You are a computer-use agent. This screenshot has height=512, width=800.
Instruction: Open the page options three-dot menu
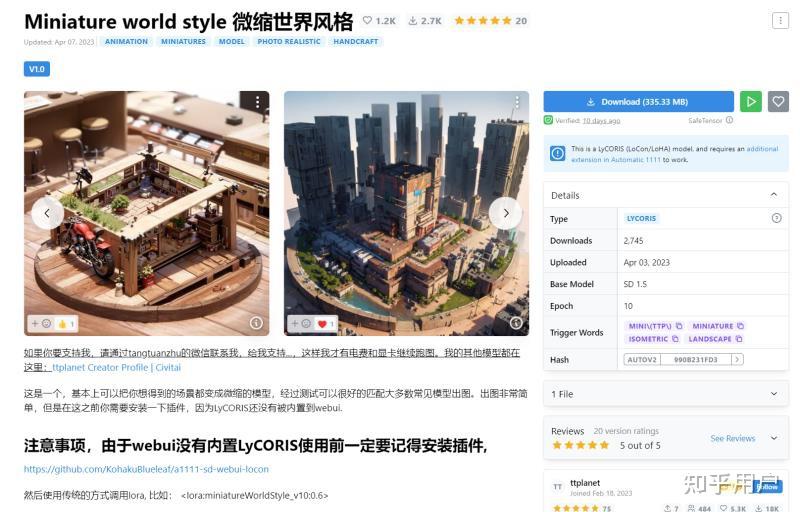point(780,20)
